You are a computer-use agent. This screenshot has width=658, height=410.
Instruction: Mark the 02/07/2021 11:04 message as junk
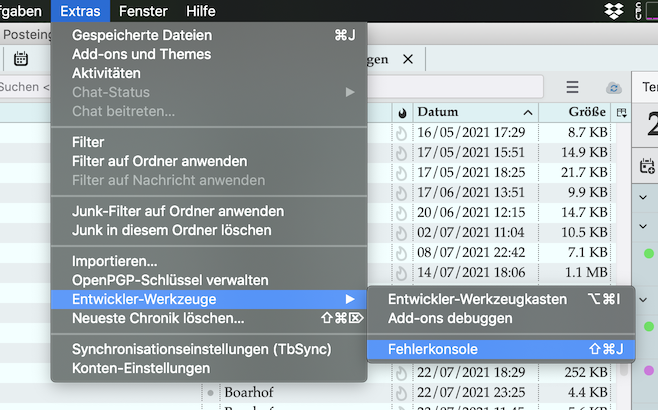click(x=402, y=233)
